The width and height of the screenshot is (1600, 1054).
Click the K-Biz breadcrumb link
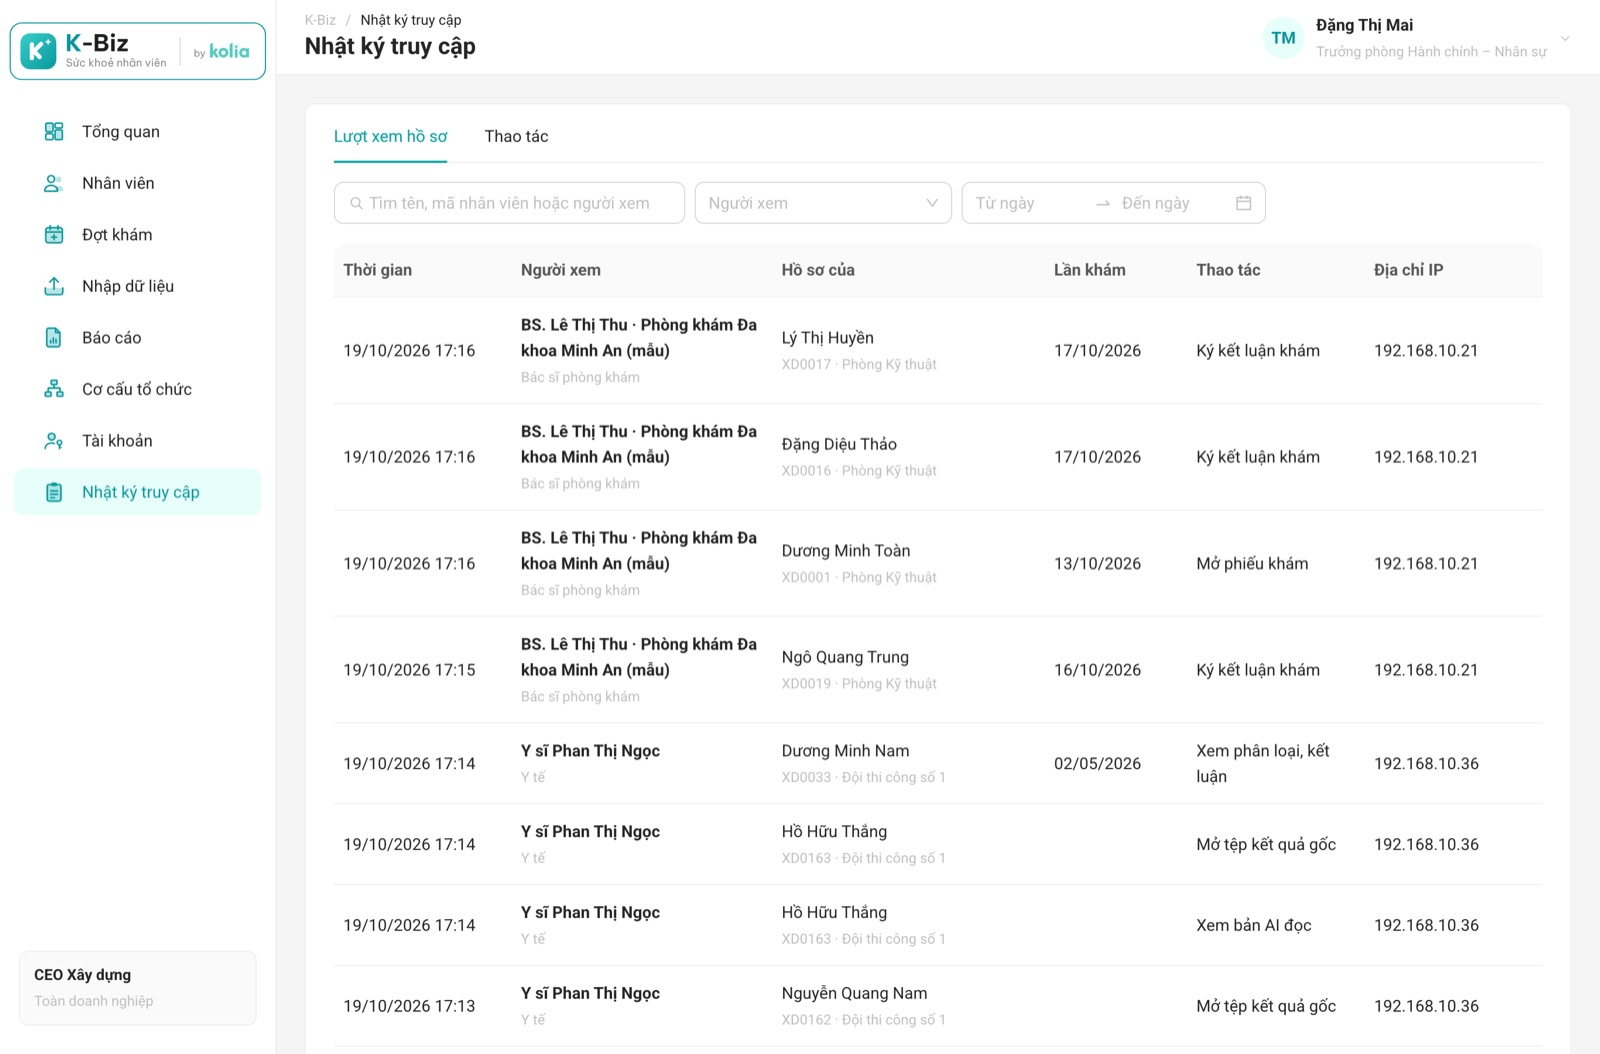320,20
